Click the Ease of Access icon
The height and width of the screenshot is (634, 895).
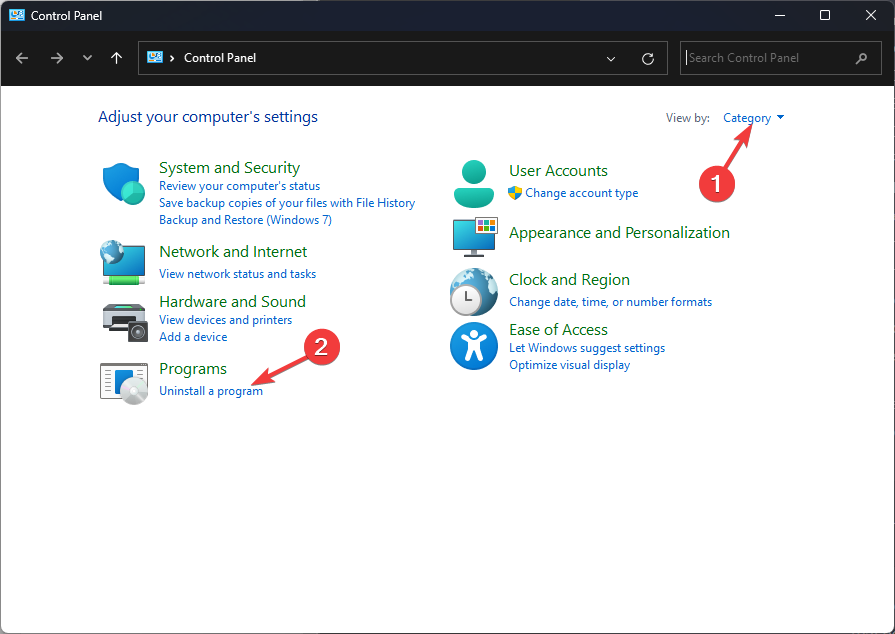474,346
